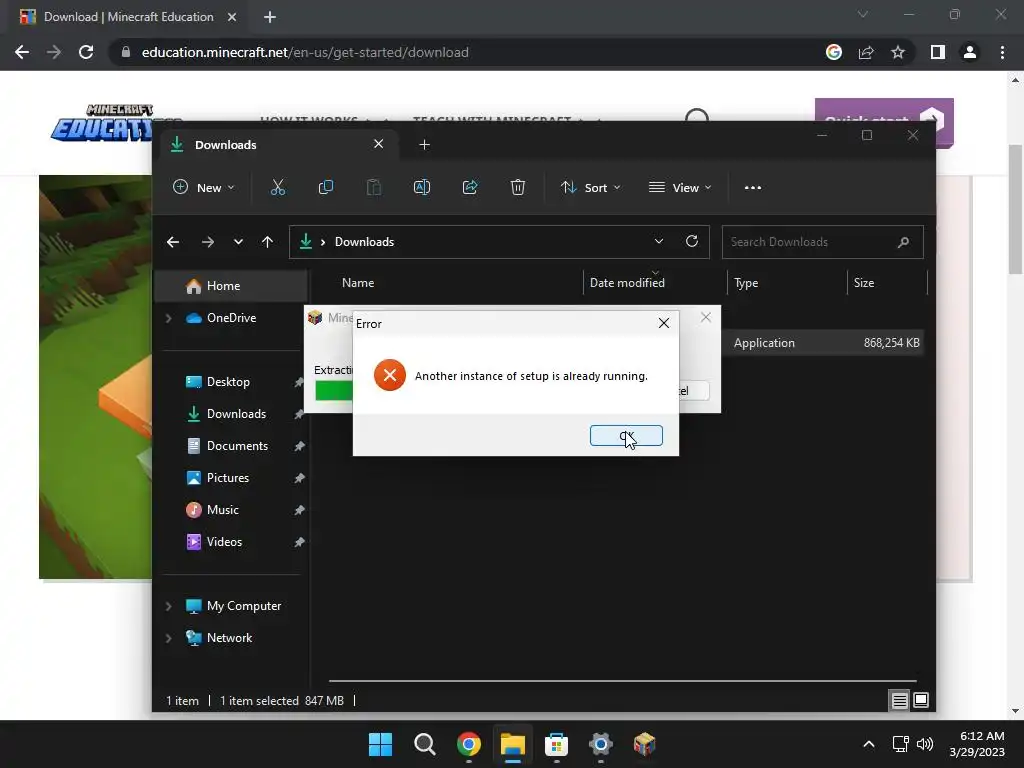Reload the Chrome page
Screen dimensions: 1024x768
click(86, 52)
